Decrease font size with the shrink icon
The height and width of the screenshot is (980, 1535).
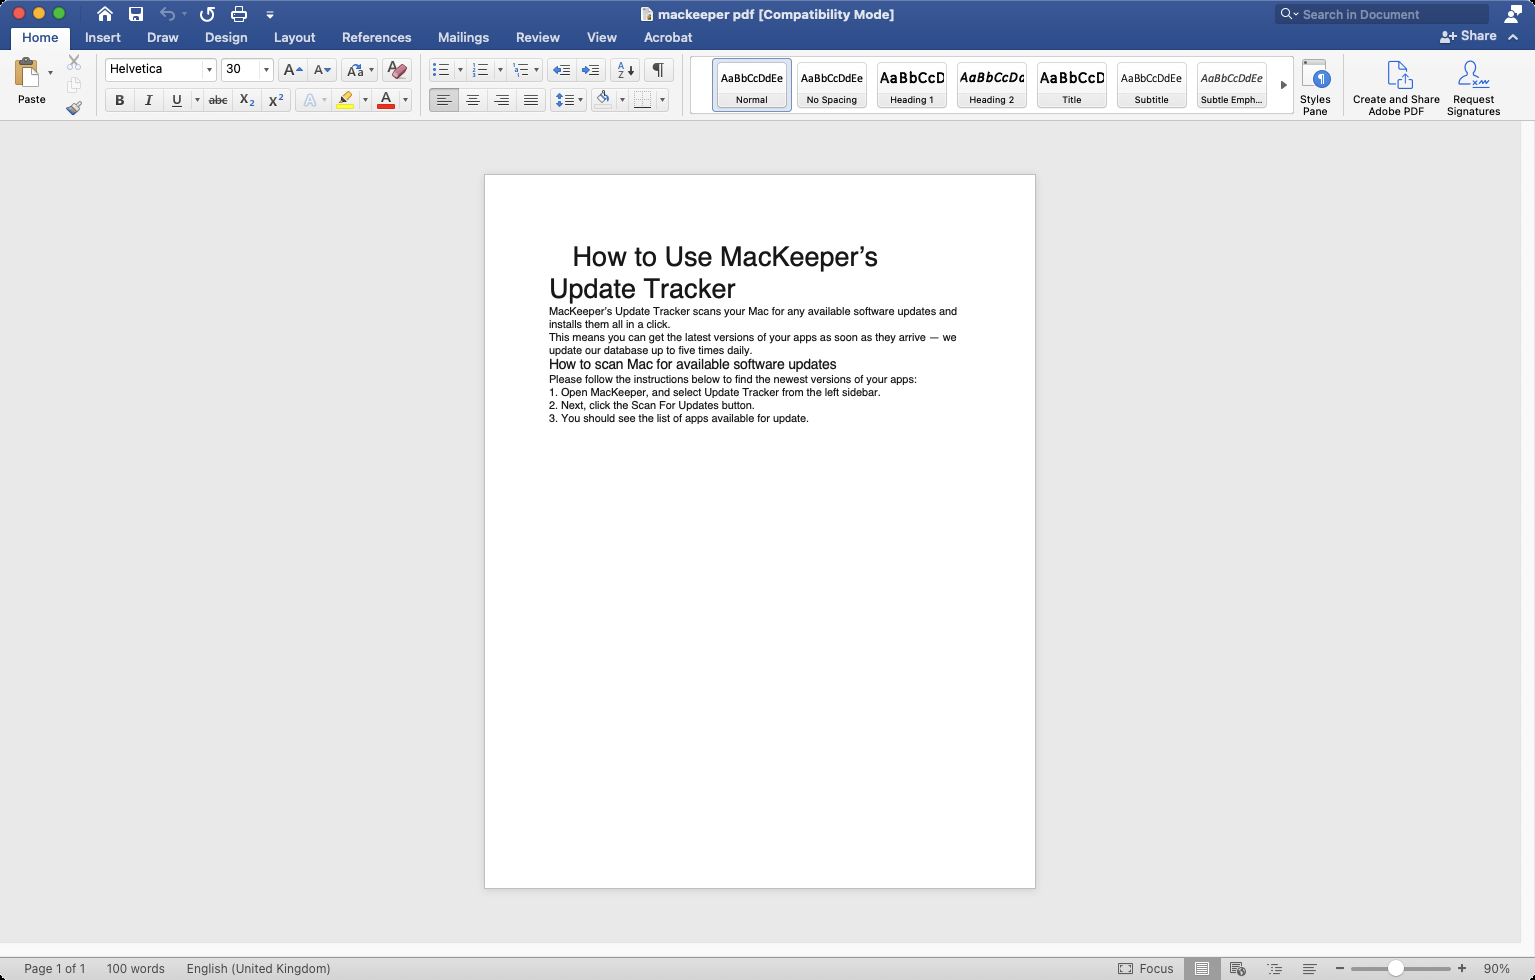(x=322, y=70)
